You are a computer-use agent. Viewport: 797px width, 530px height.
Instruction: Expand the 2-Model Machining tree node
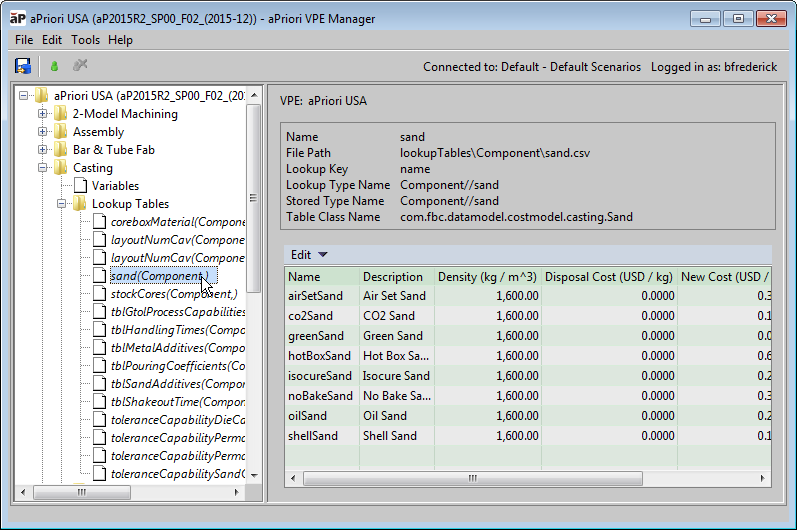(43, 114)
